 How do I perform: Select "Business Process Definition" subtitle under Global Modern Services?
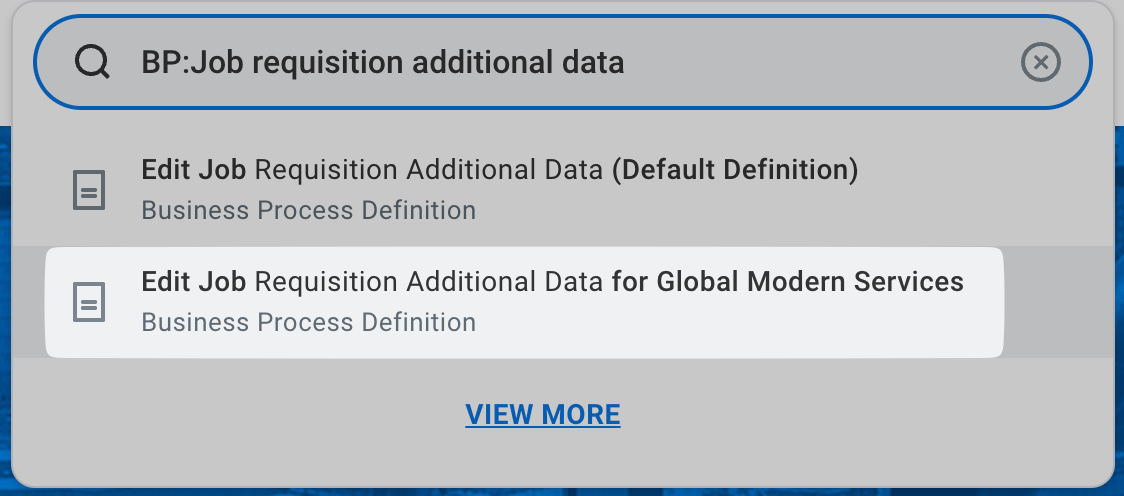308,323
